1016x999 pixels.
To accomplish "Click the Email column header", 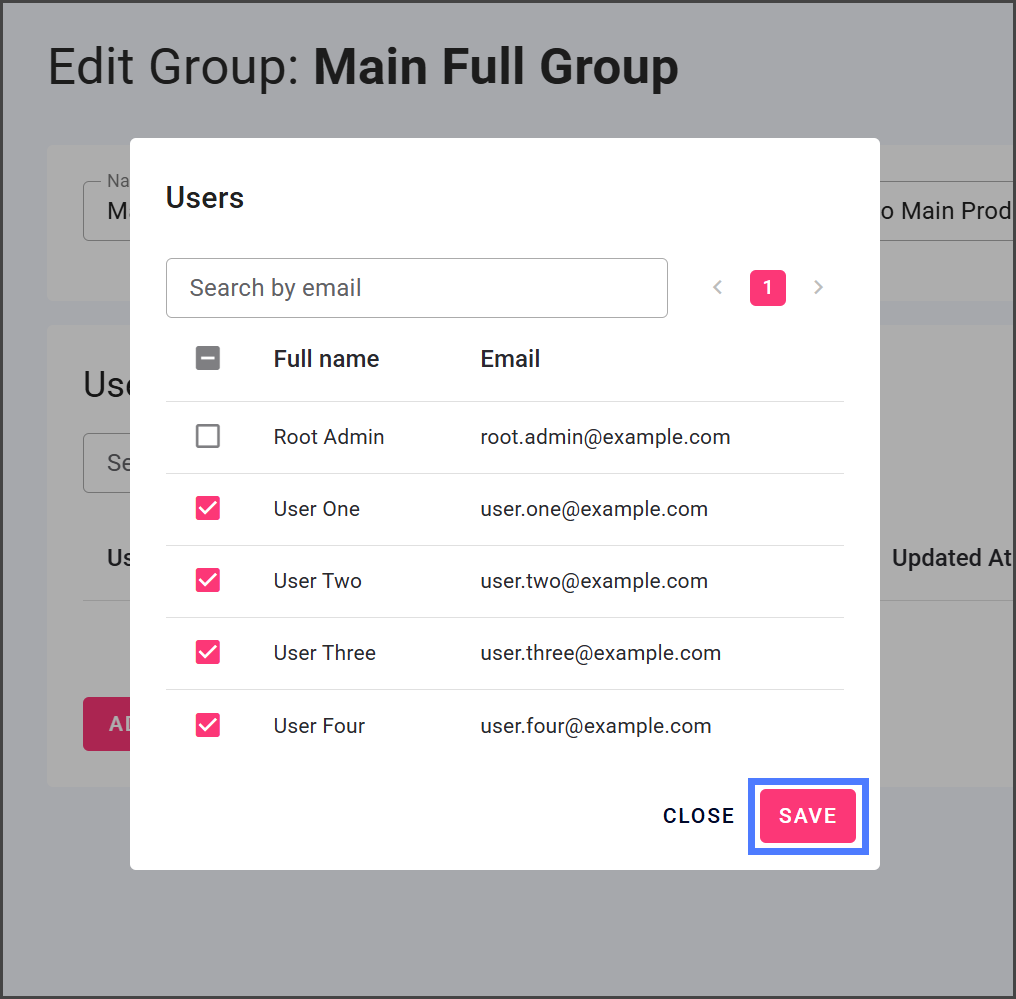I will point(510,359).
